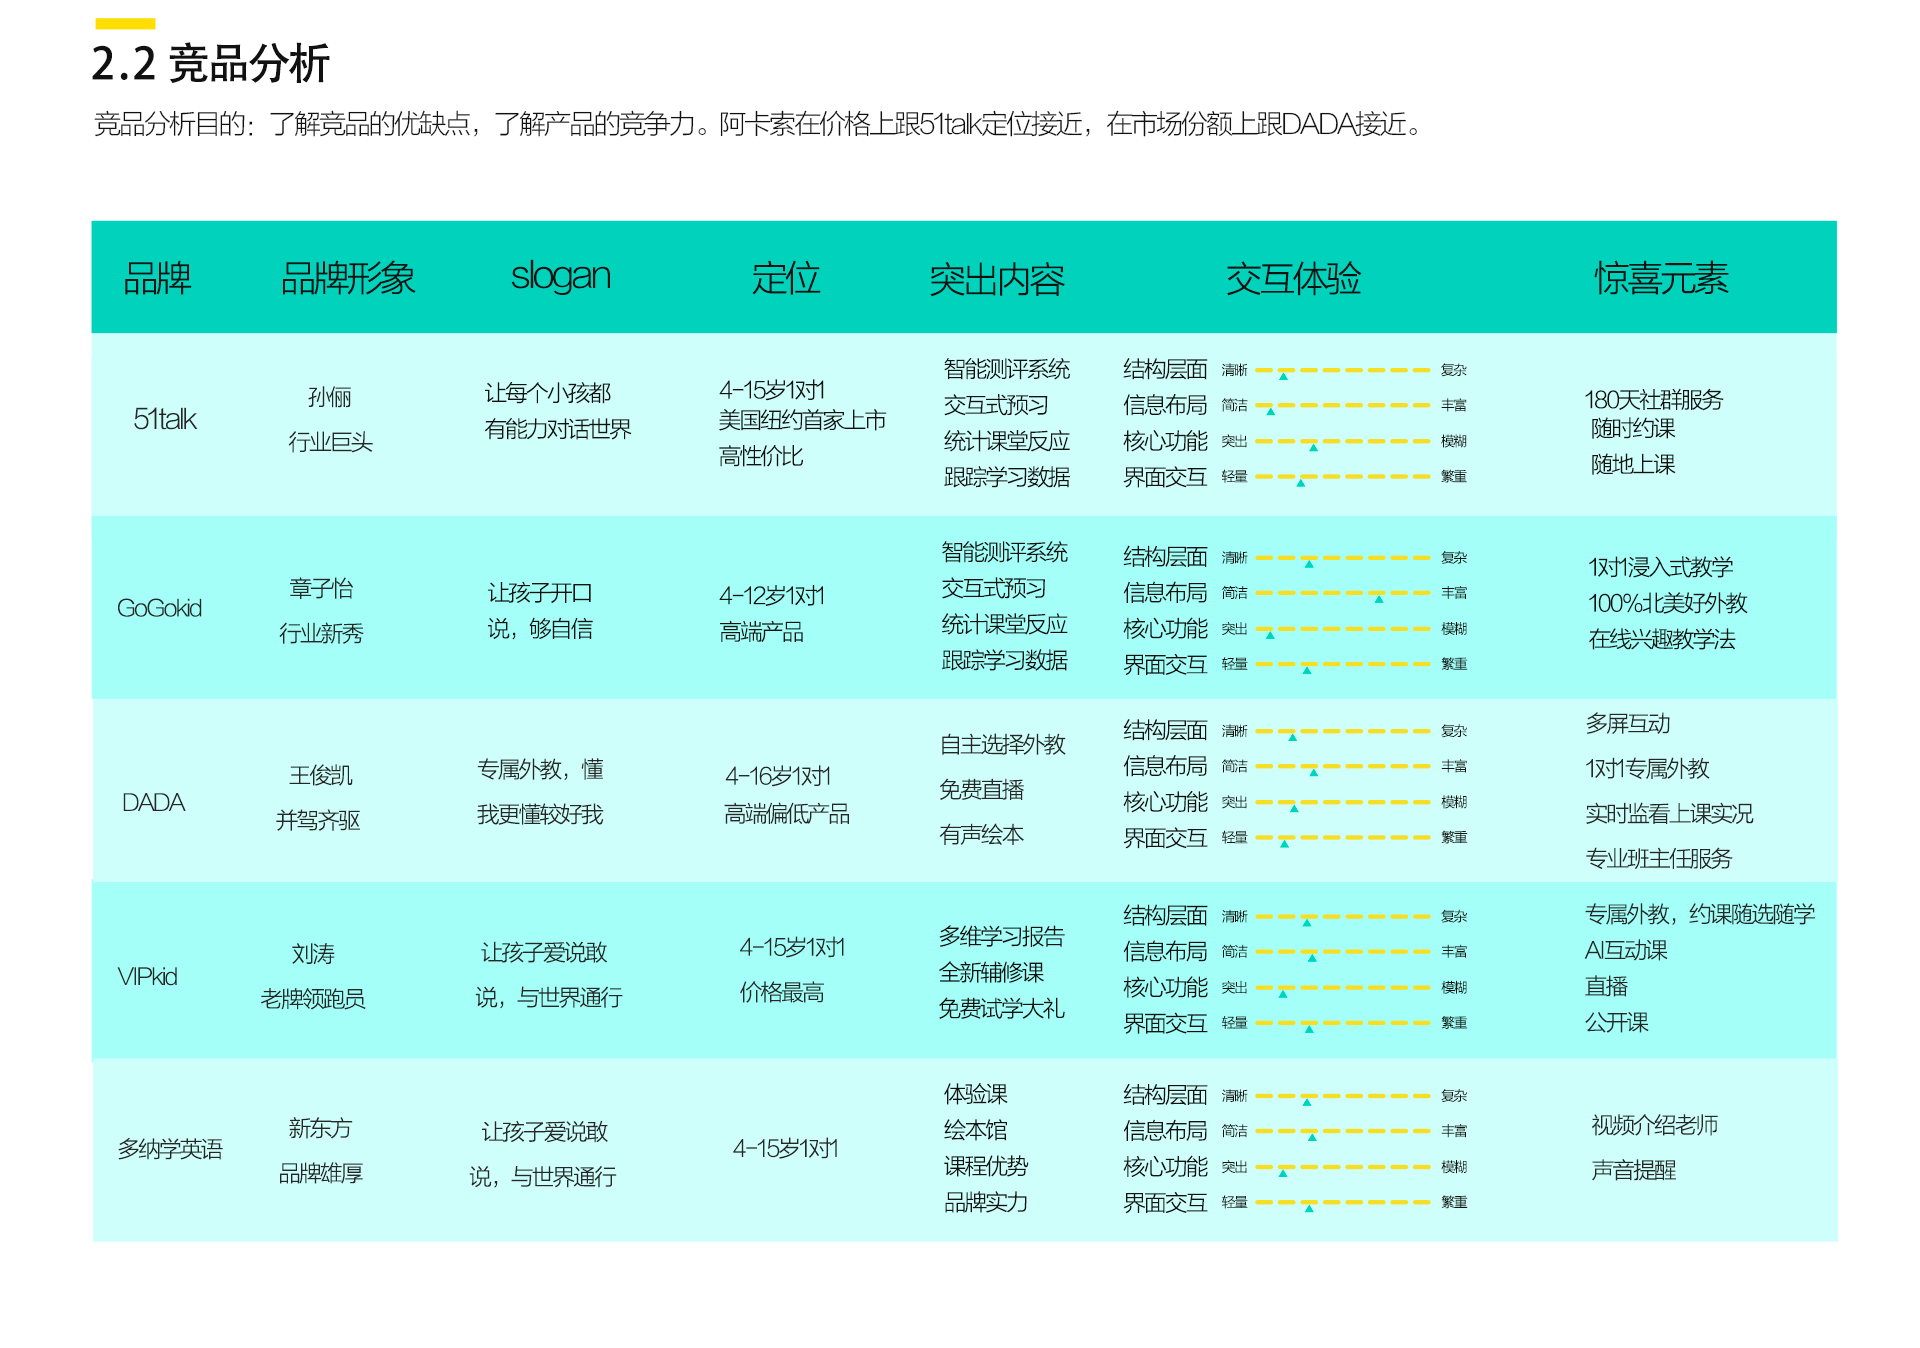Image resolution: width=1920 pixels, height=1348 pixels.
Task: Click the DADA 界面交互 scale marker
Action: [1284, 844]
